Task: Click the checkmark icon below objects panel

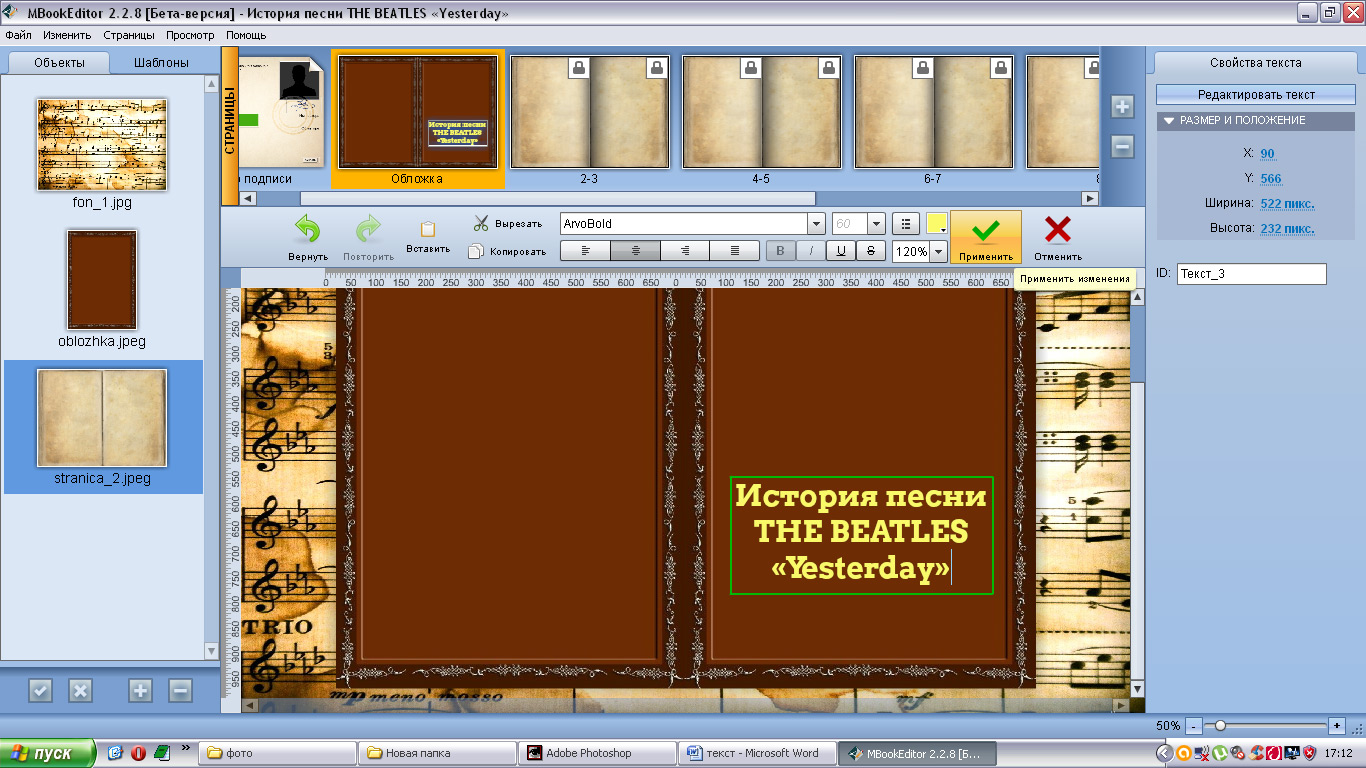Action: [40, 690]
